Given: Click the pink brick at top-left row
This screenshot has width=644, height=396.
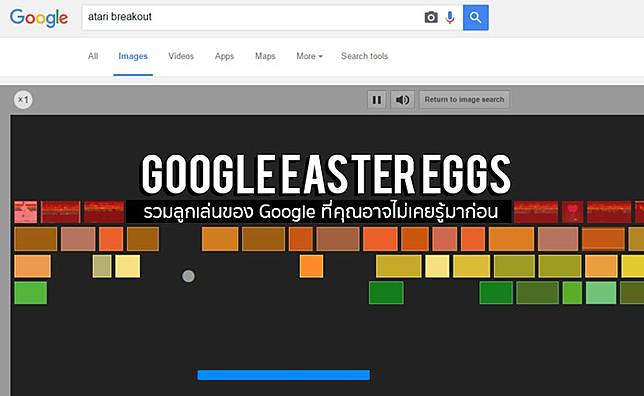Looking at the screenshot, I should click(25, 212).
